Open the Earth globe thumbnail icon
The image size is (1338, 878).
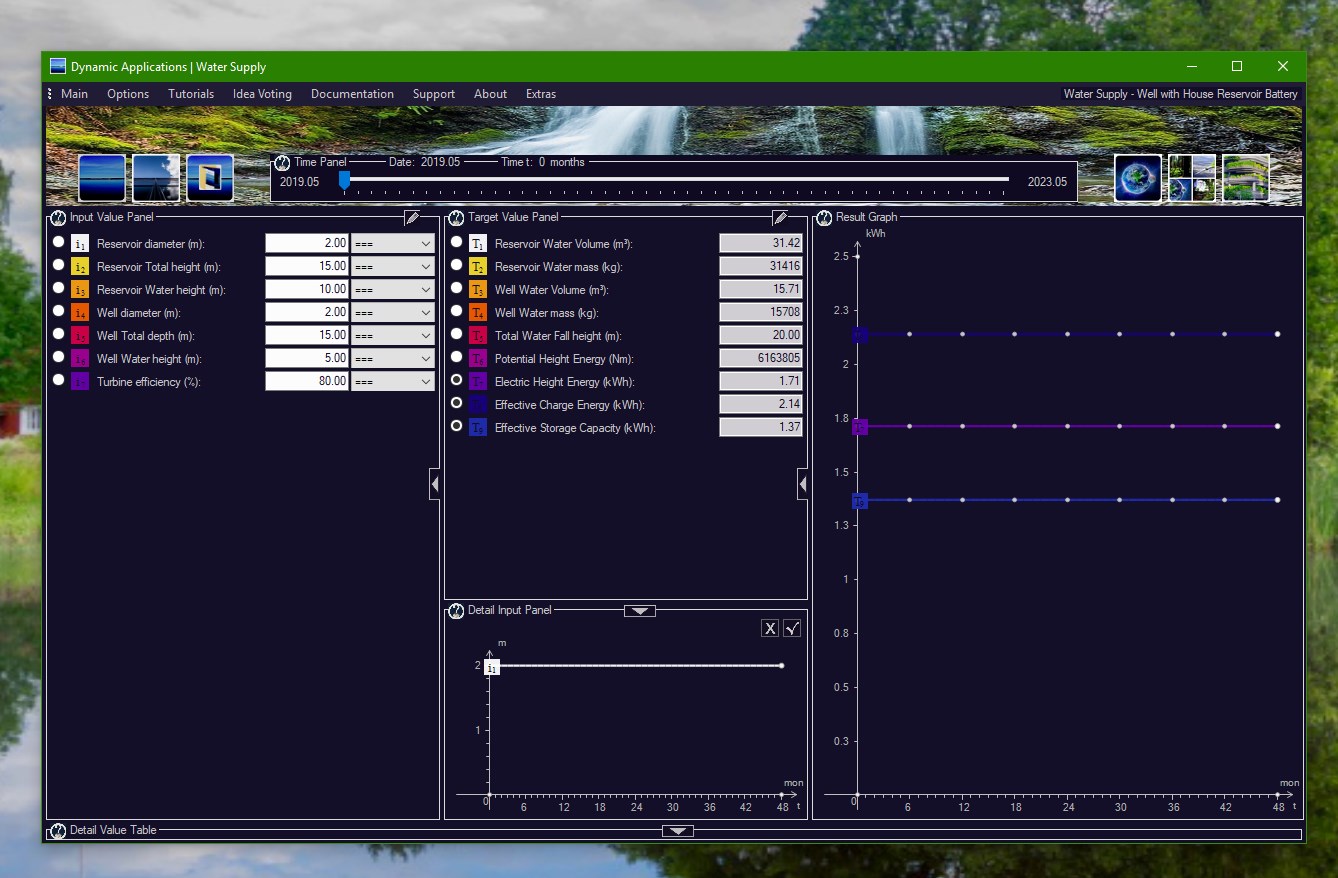(x=1138, y=178)
